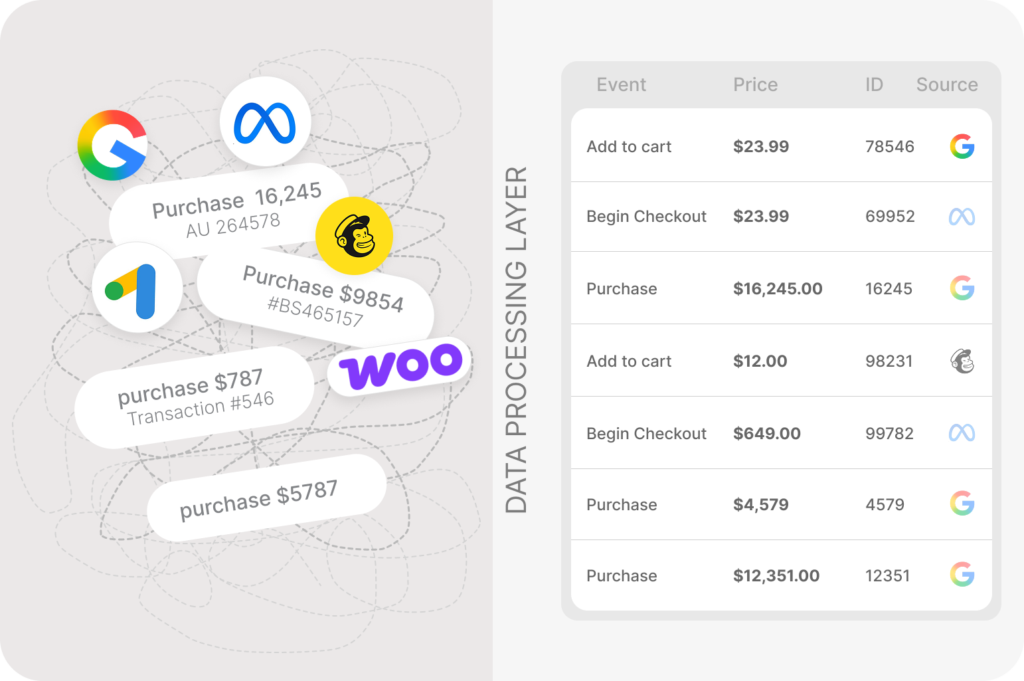Viewport: 1024px width, 681px height.
Task: Click the DATA PROCESSING LAYER vertical label
Action: [516, 340]
